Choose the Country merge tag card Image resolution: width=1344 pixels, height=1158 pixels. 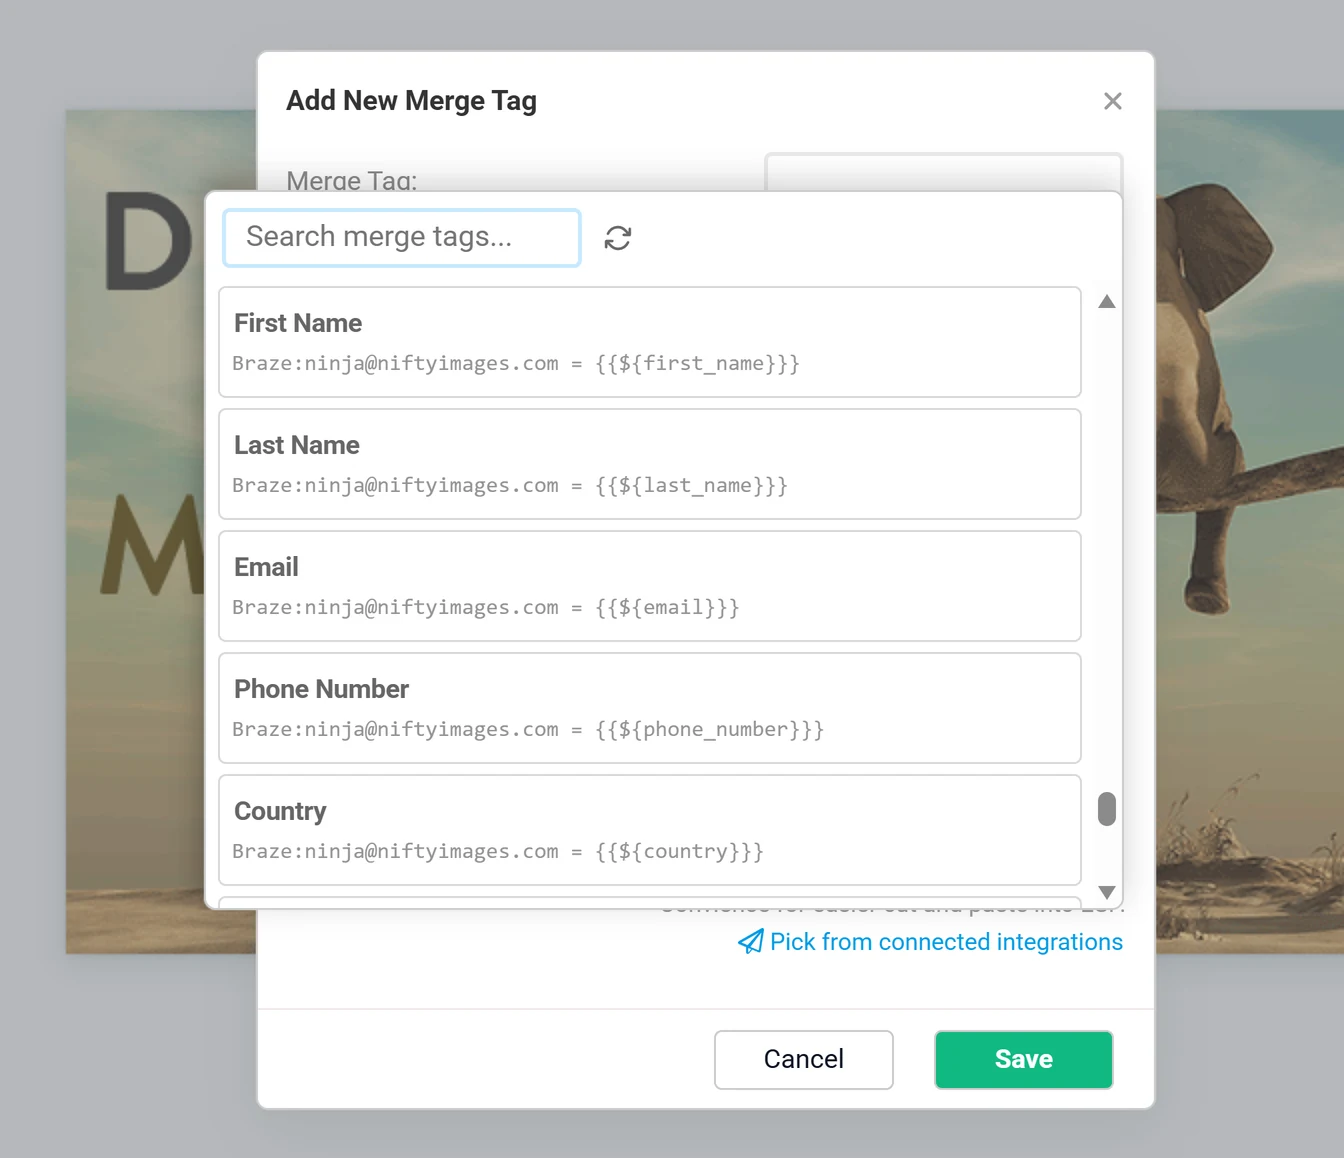pyautogui.click(x=650, y=830)
